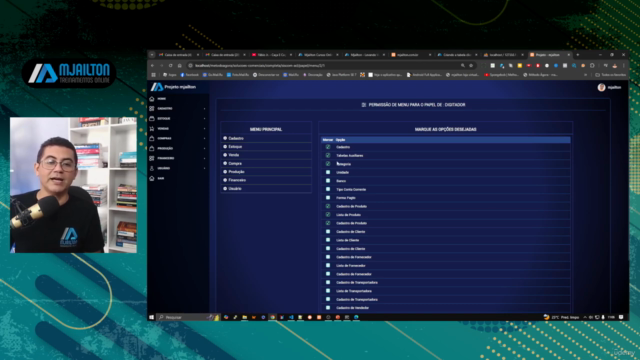
Task: Open the tab search dropdown at the far left of the tab strip
Action: 152,55
